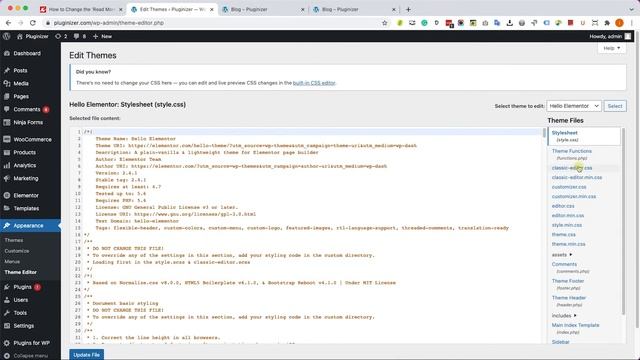The height and width of the screenshot is (360, 640).
Task: Click the admin avatar next to Howdy, admin
Action: point(628,36)
